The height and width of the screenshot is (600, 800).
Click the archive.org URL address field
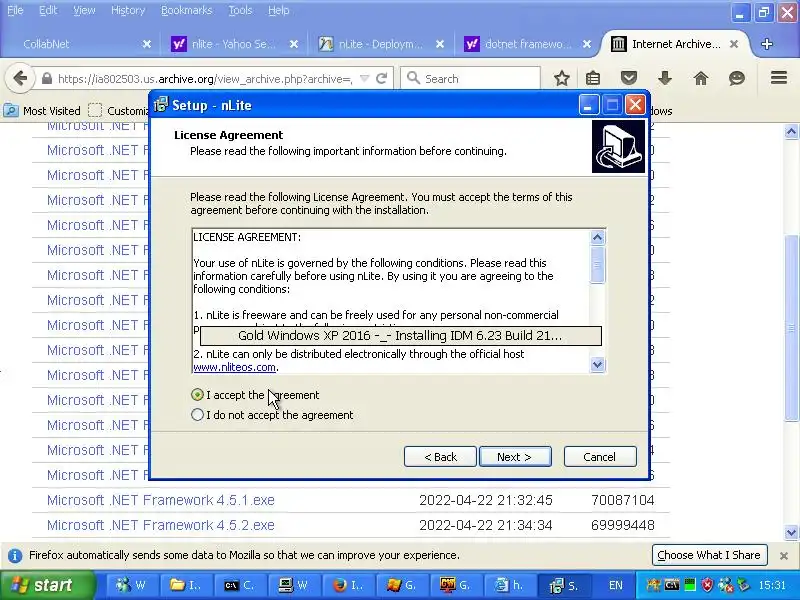pos(204,79)
